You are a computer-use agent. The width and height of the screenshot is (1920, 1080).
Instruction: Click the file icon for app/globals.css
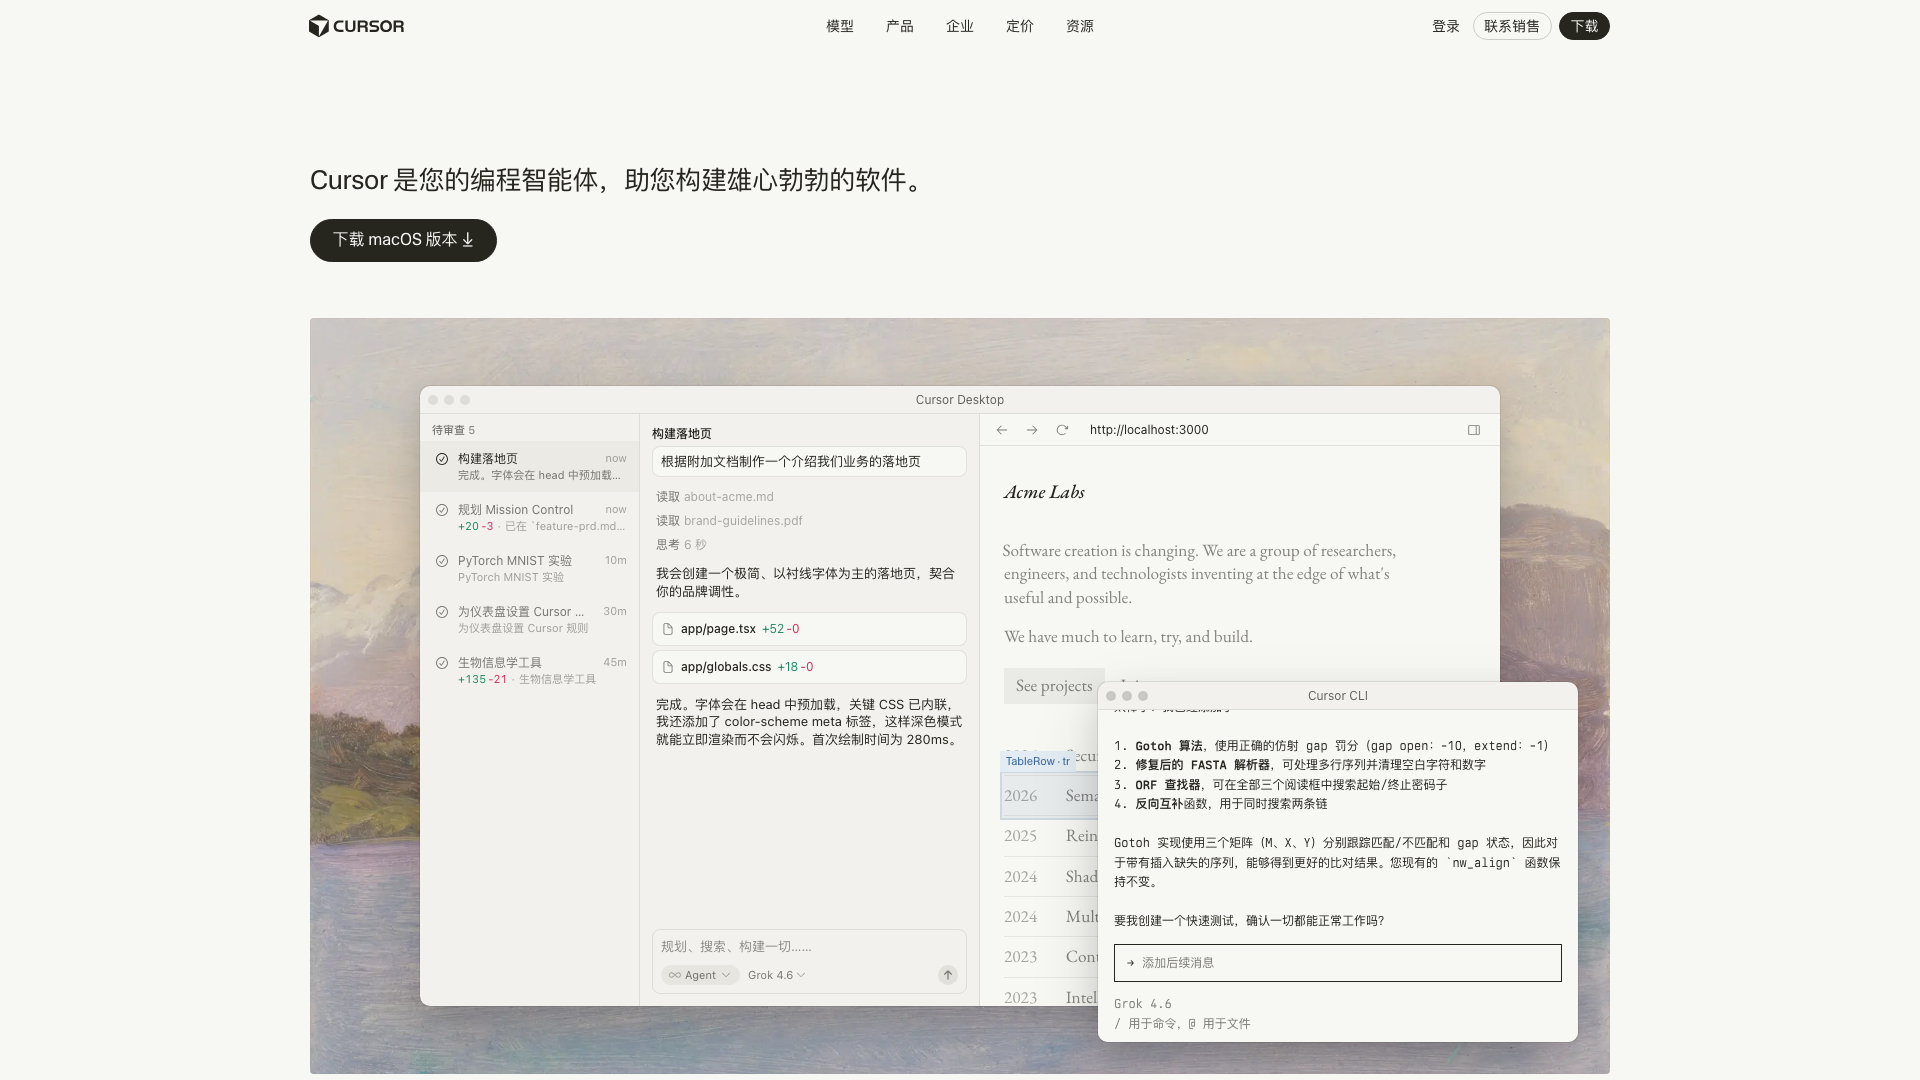(x=668, y=667)
